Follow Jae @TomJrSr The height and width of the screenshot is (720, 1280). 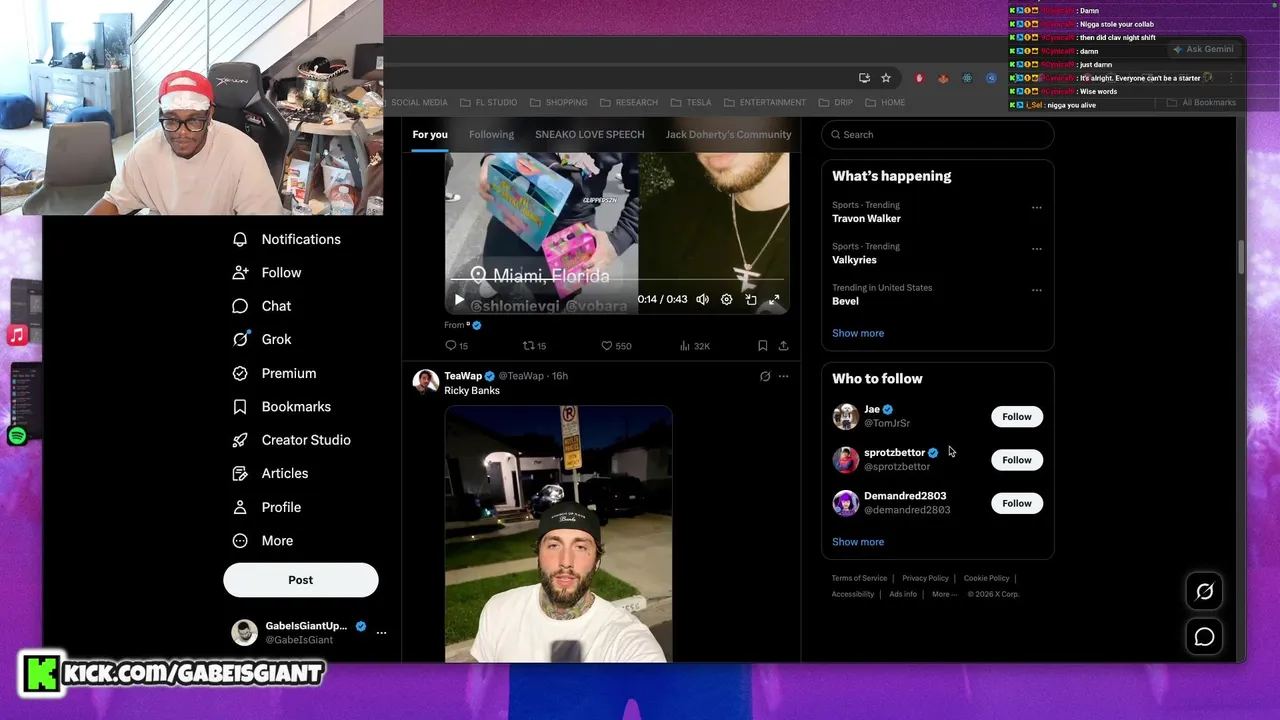pyautogui.click(x=1017, y=416)
